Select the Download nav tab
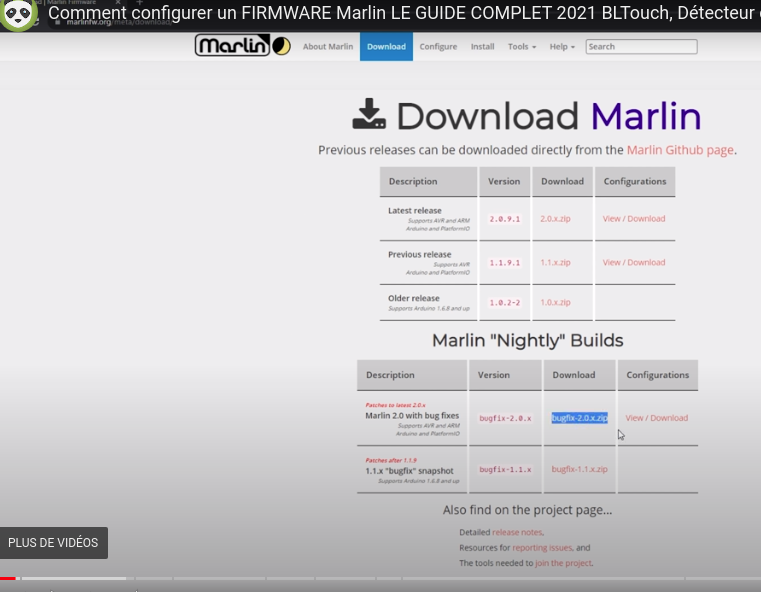Screen dimensions: 761x592 pyautogui.click(x=386, y=47)
